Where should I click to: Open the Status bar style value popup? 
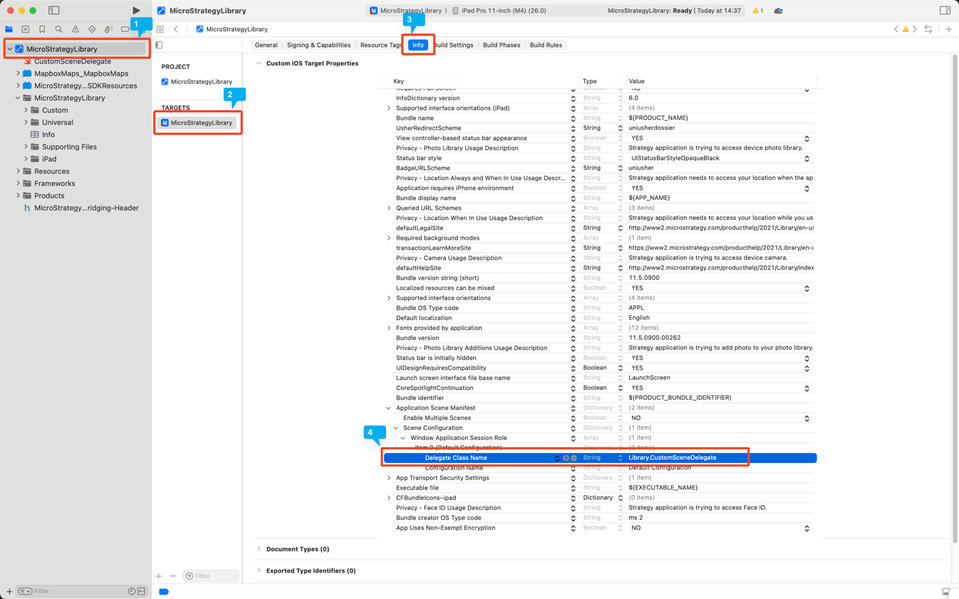[x=807, y=158]
